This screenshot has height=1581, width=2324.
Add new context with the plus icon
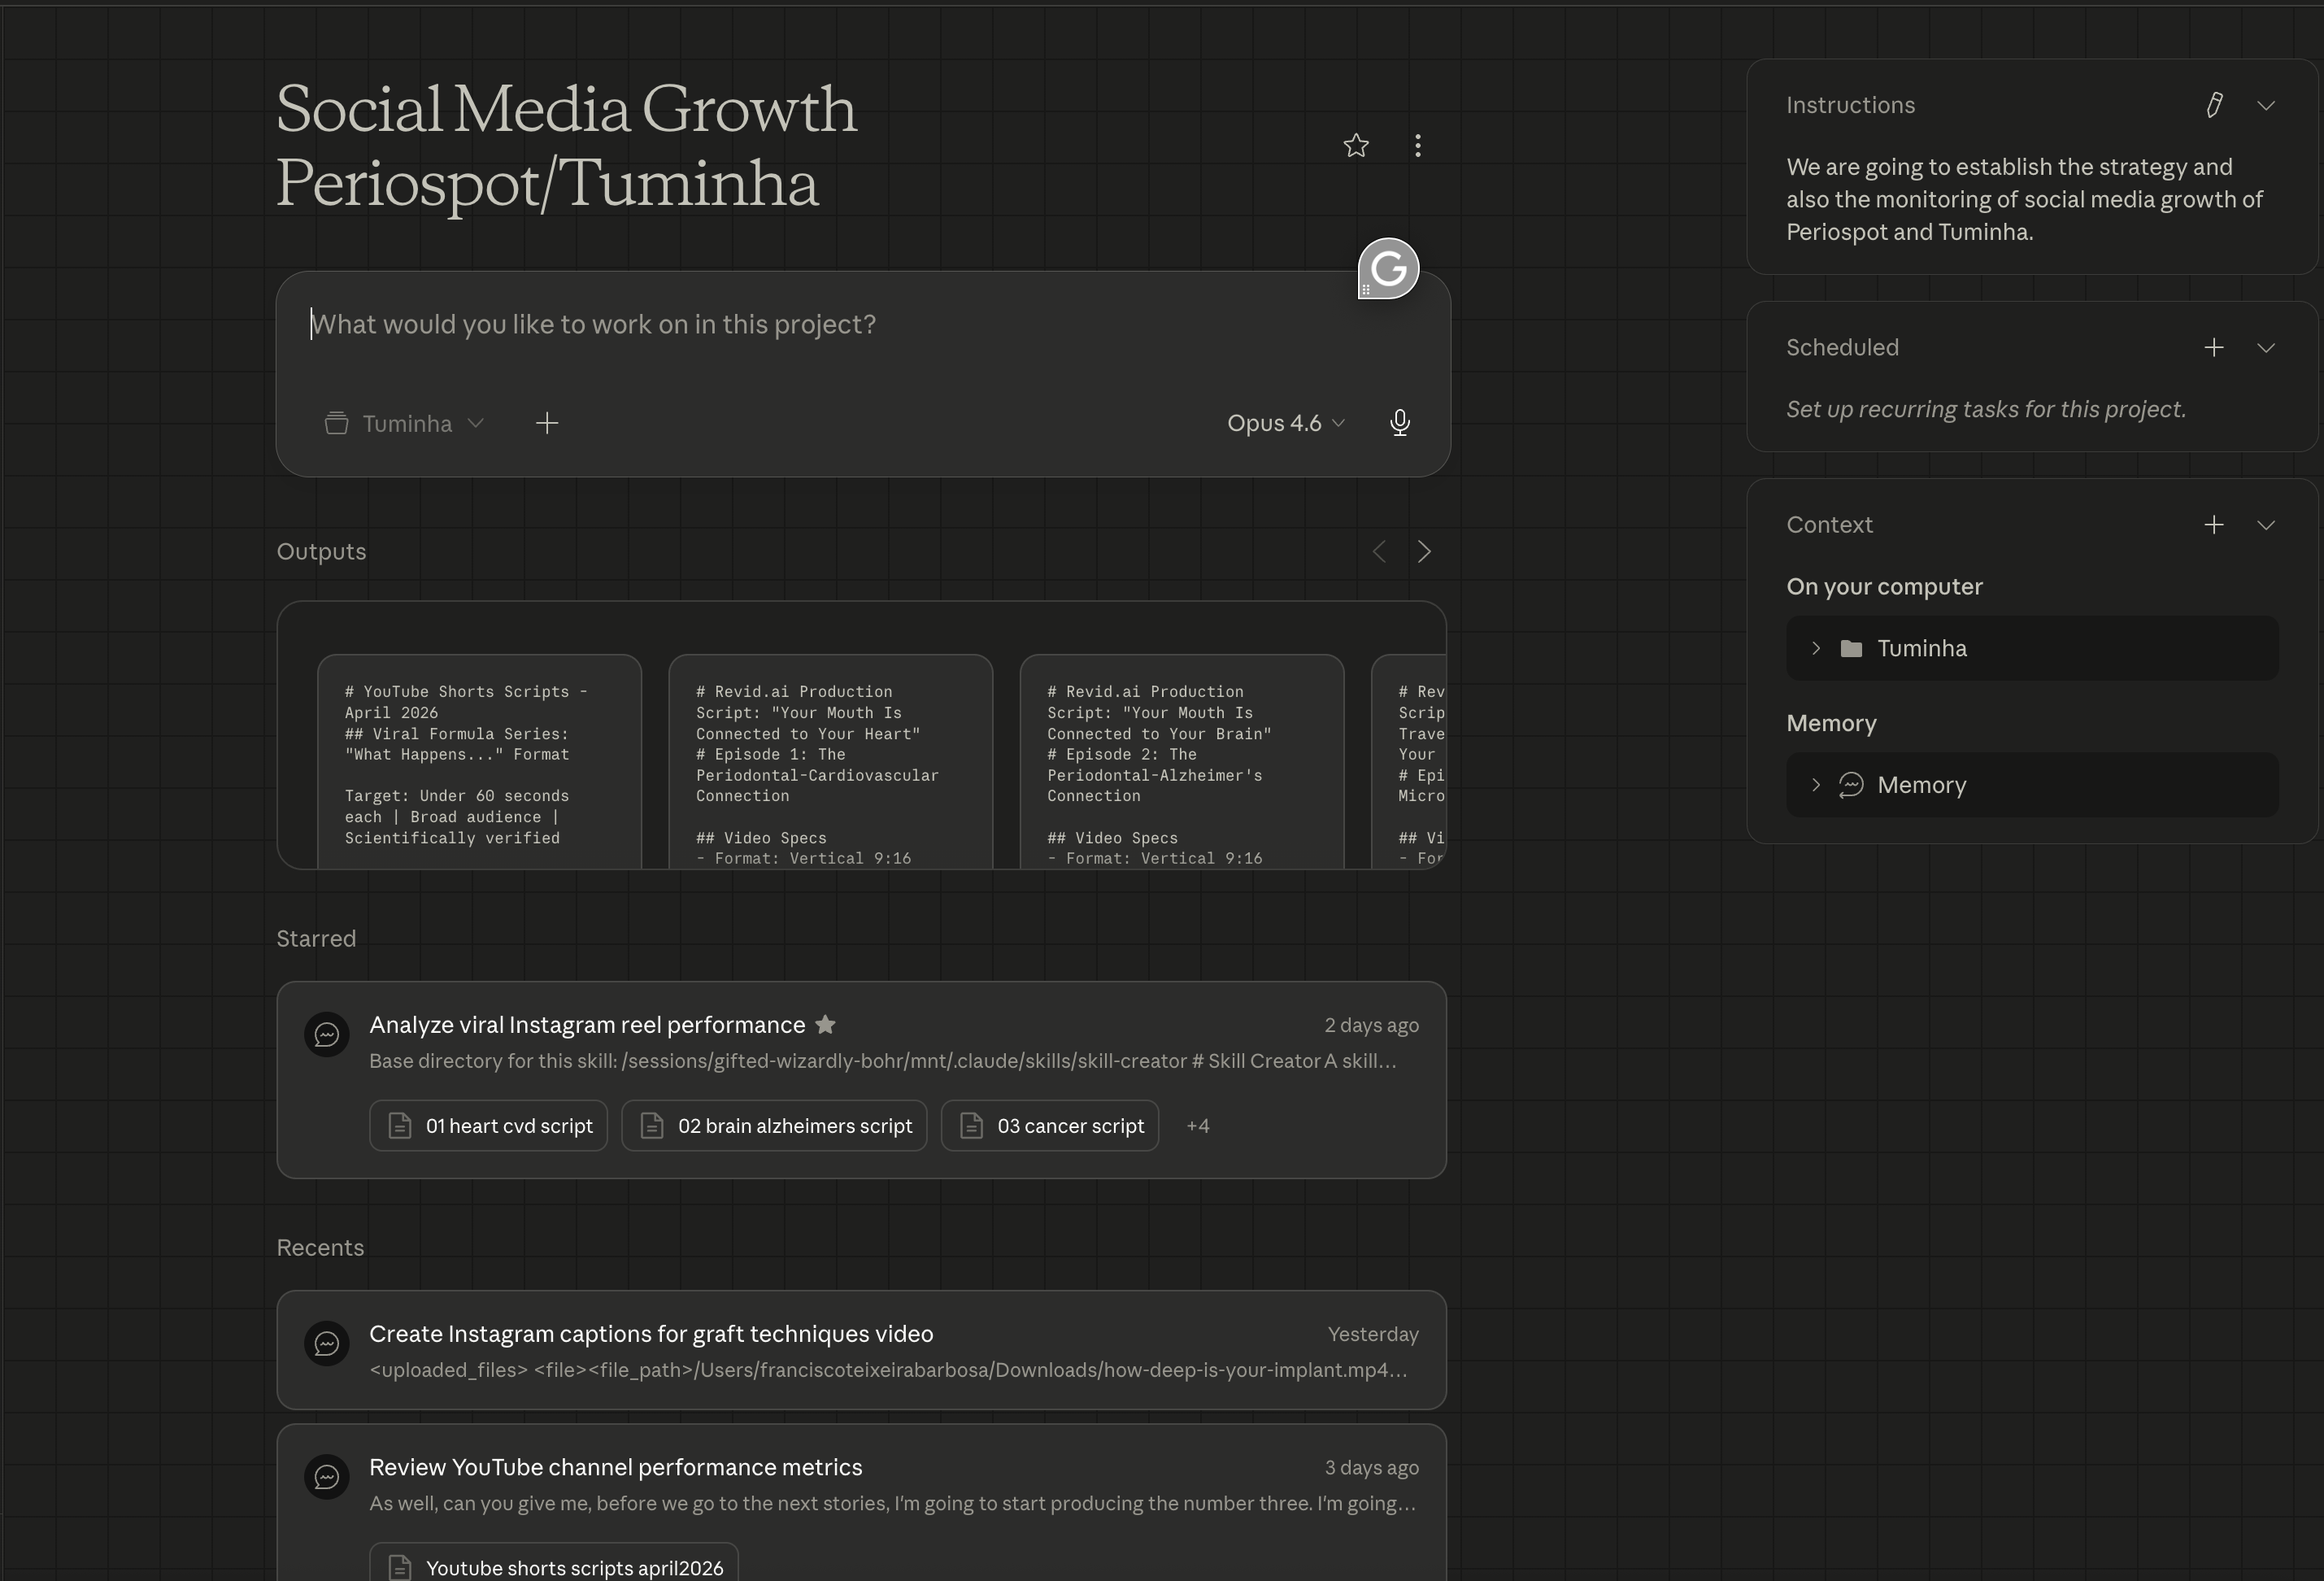coord(2214,524)
